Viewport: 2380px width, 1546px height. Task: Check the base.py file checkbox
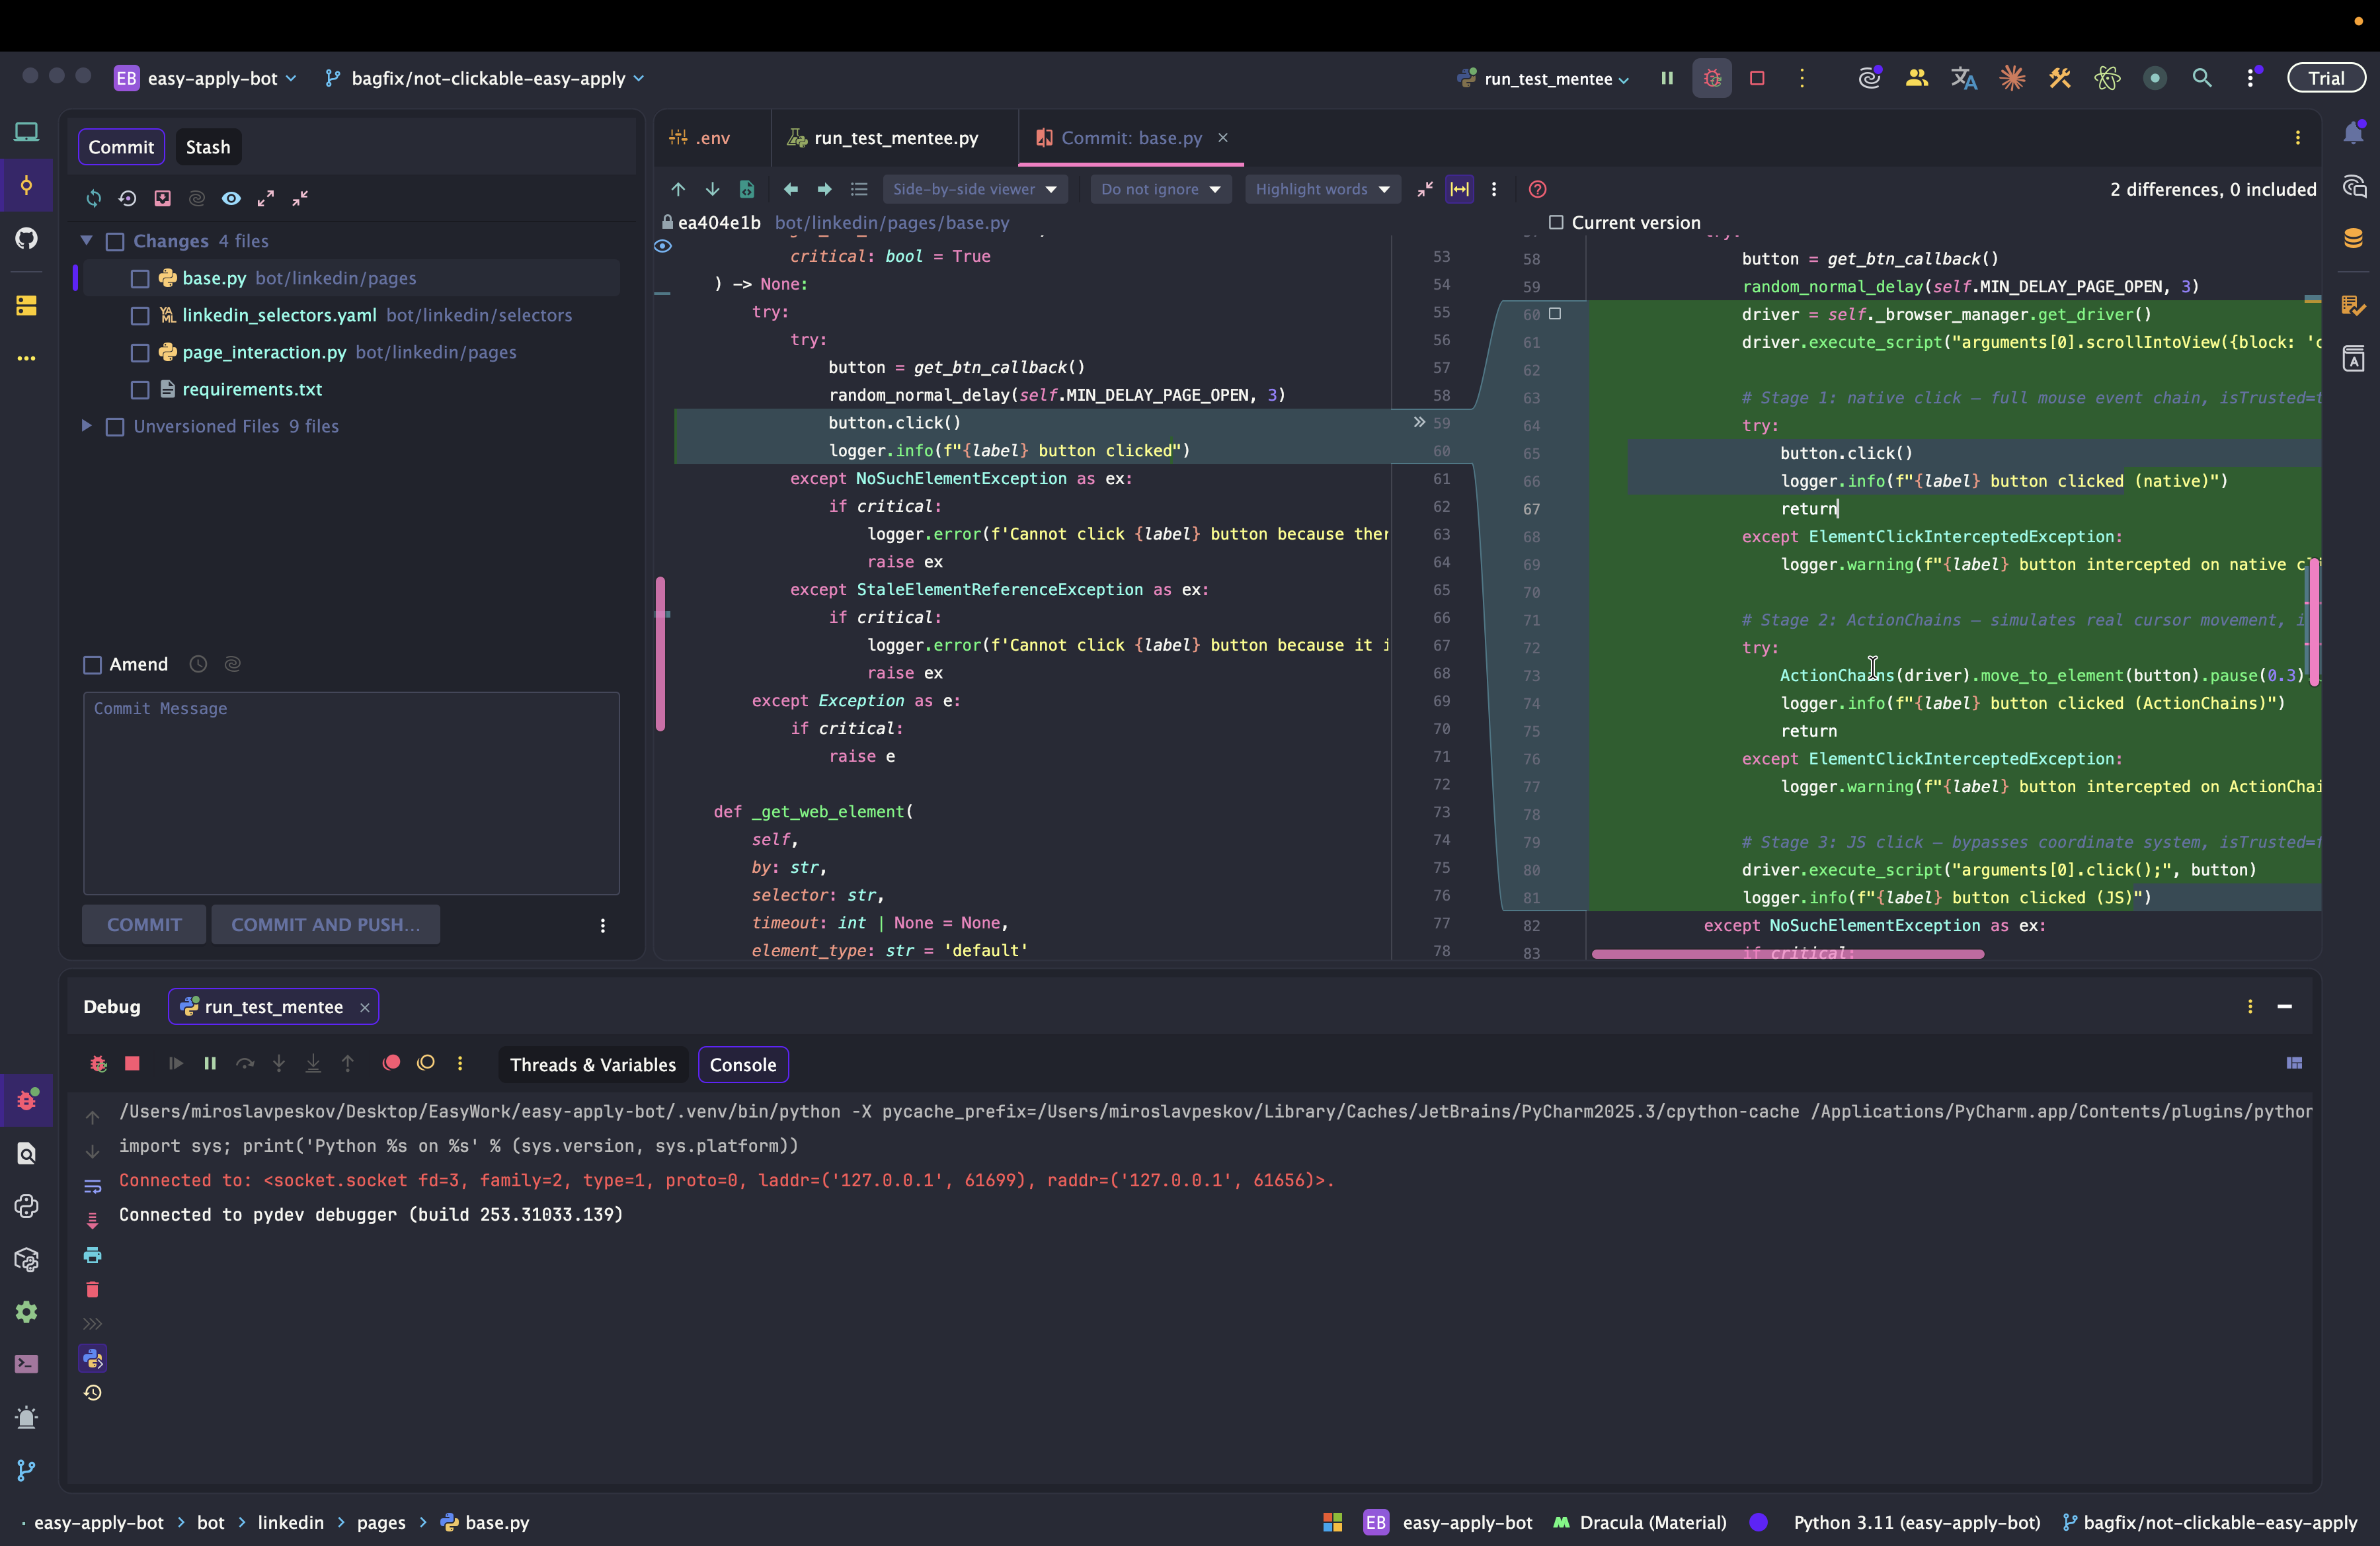coord(140,279)
